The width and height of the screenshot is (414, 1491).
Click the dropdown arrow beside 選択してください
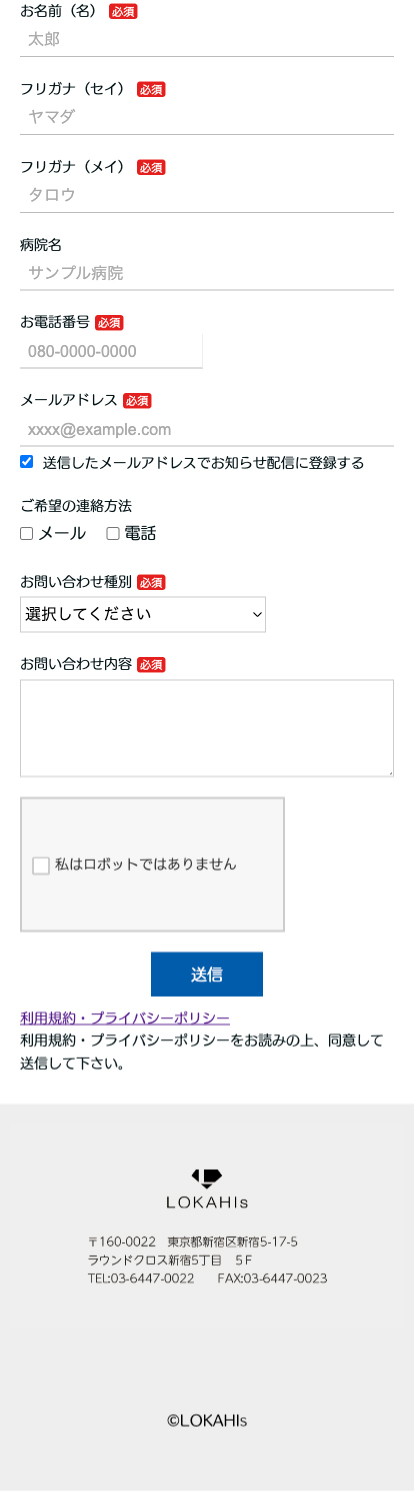click(257, 614)
